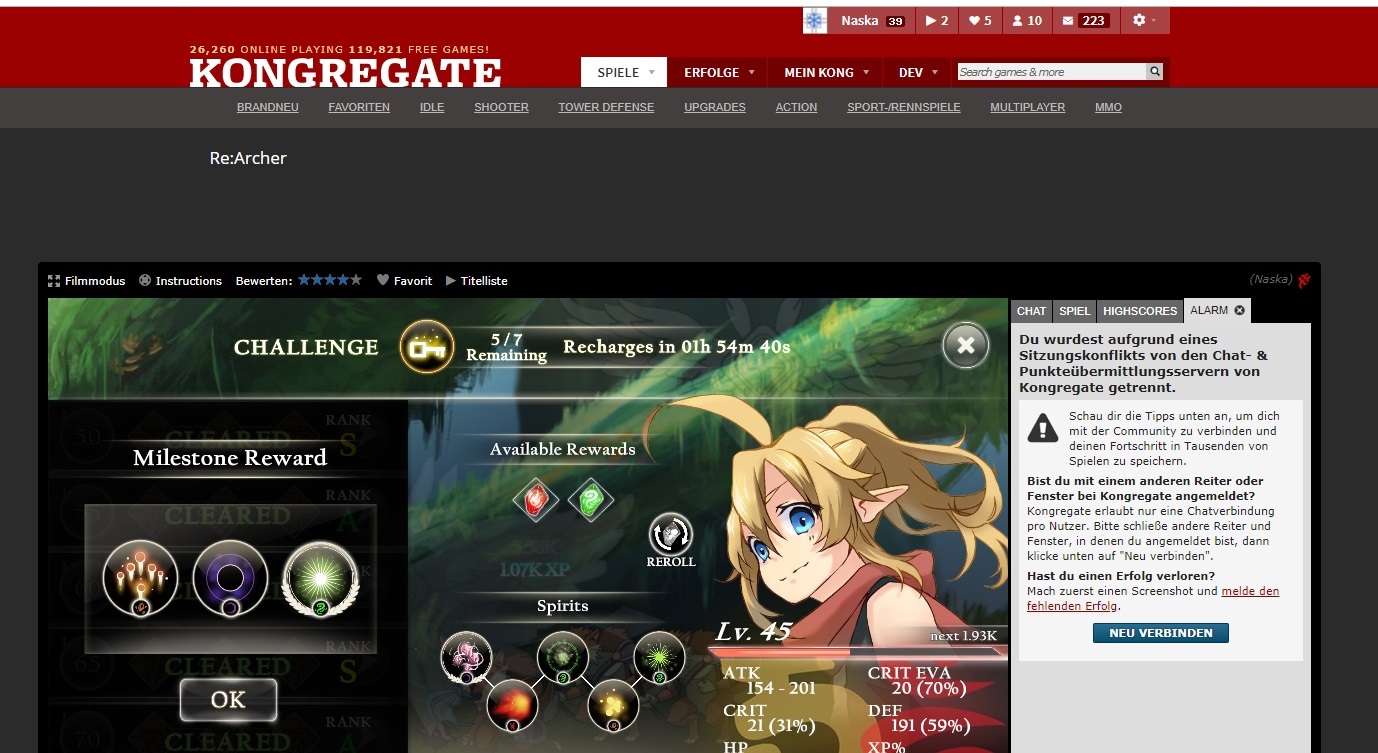The height and width of the screenshot is (753, 1378).
Task: Close the ALARM tab
Action: coord(1240,310)
